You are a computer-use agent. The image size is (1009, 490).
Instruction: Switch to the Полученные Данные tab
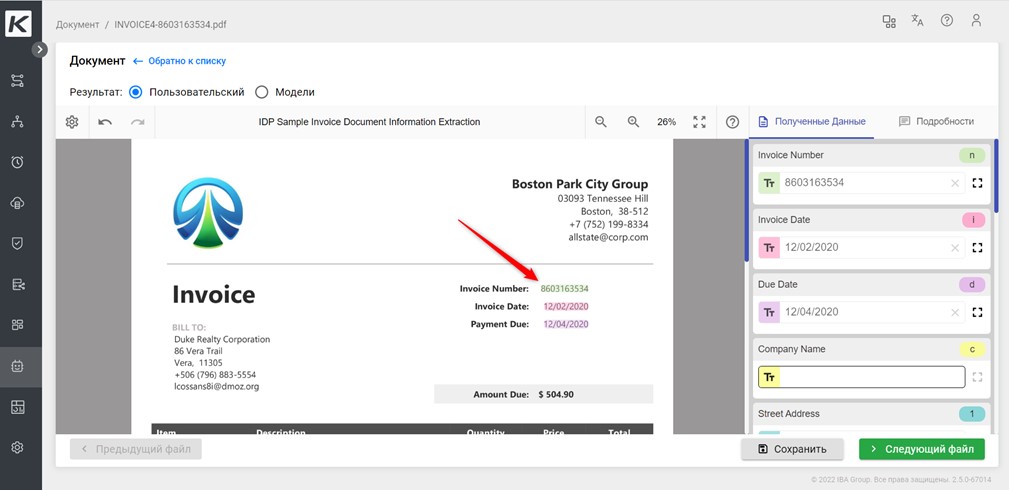click(811, 121)
